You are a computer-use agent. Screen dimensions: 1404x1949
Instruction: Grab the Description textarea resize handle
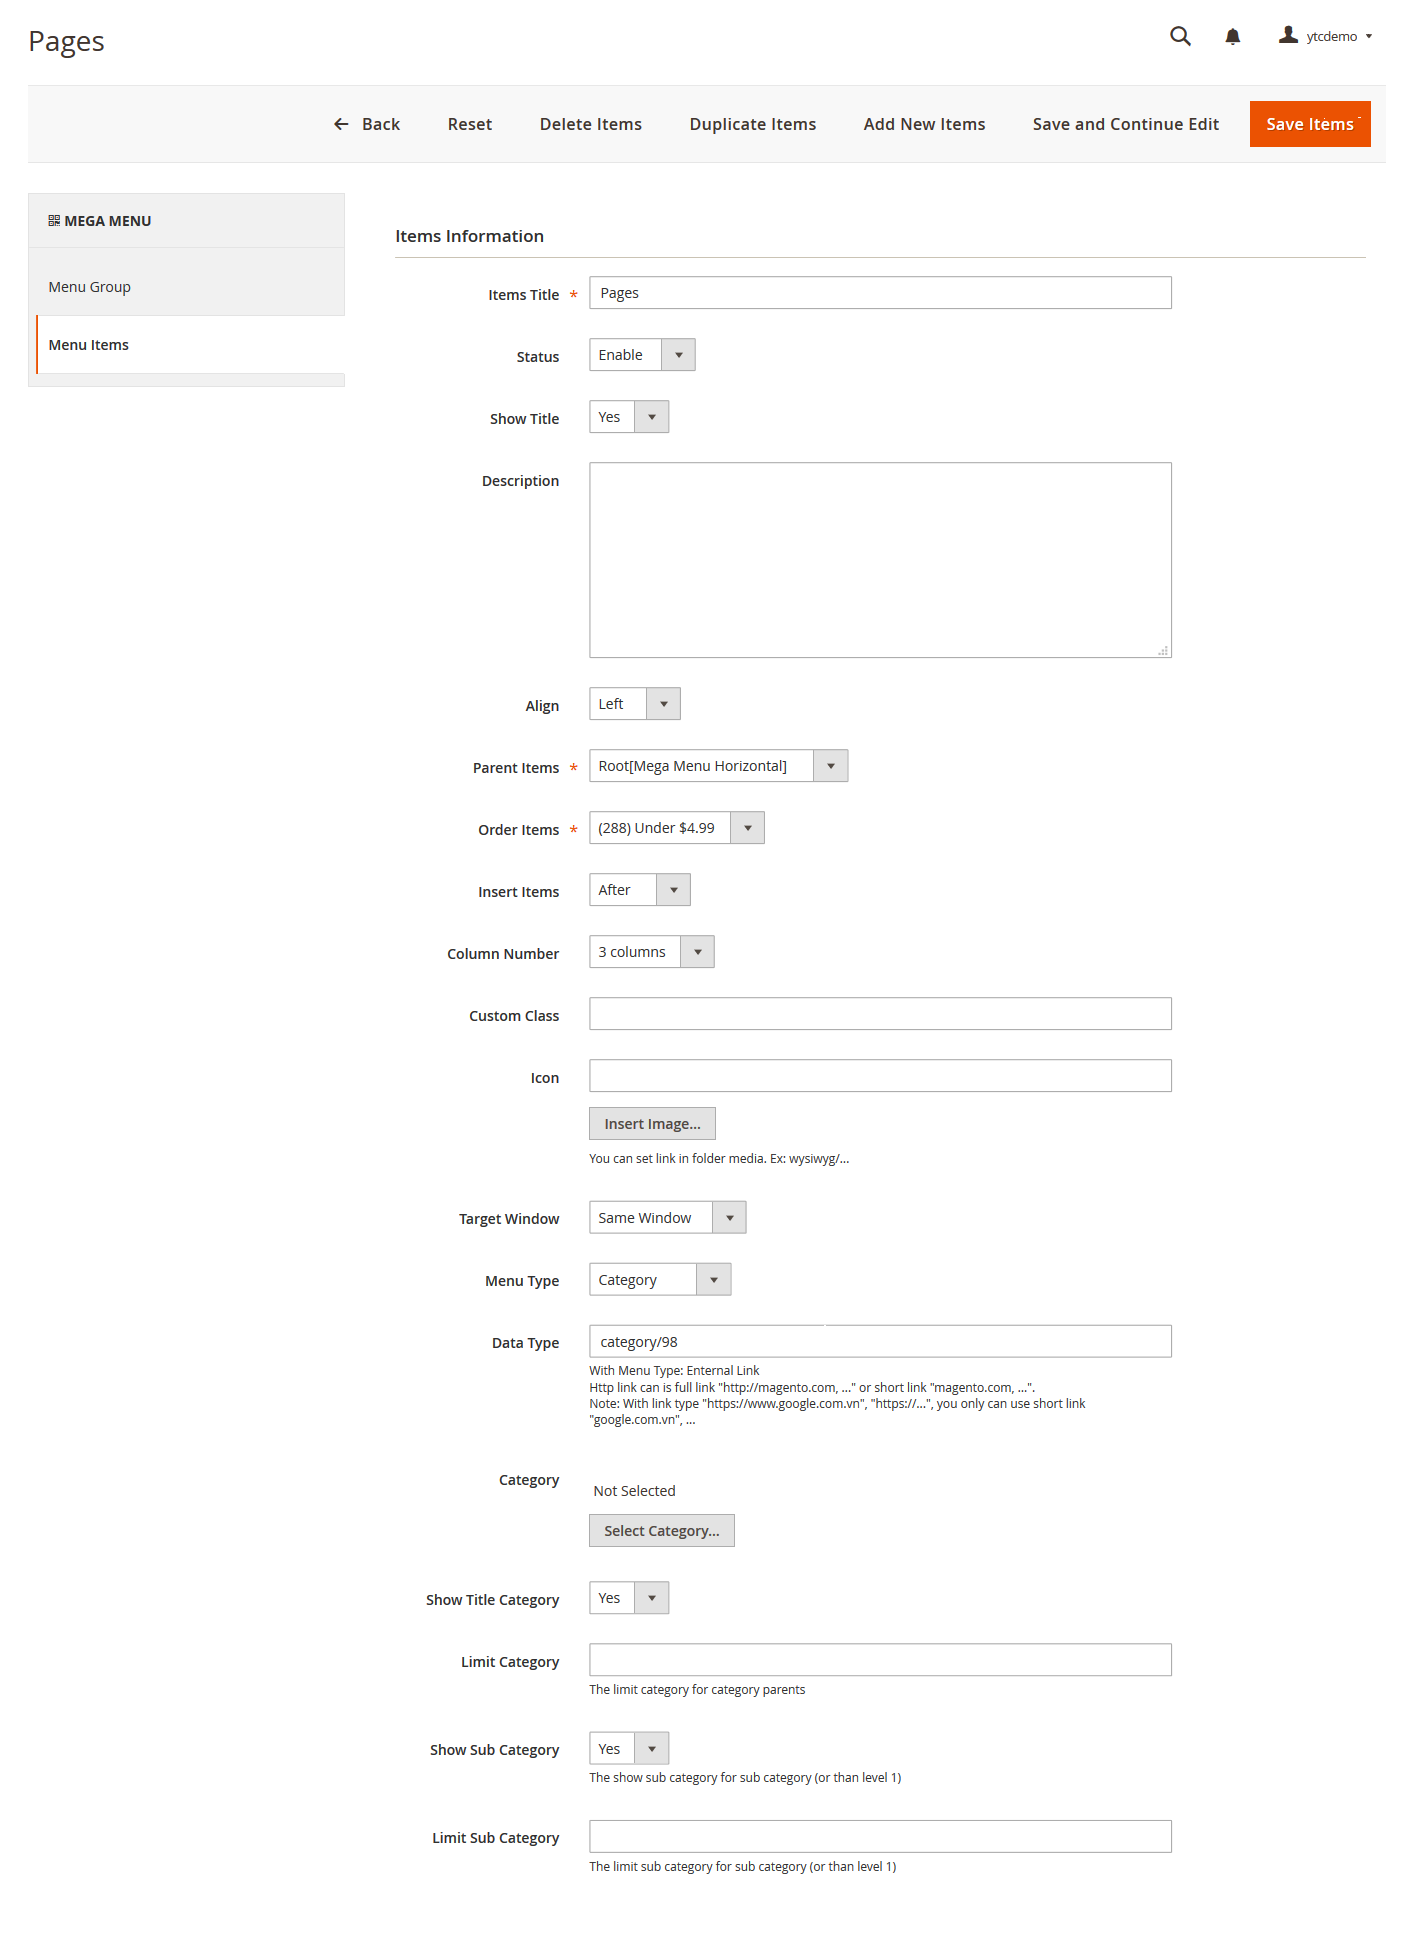(1163, 650)
